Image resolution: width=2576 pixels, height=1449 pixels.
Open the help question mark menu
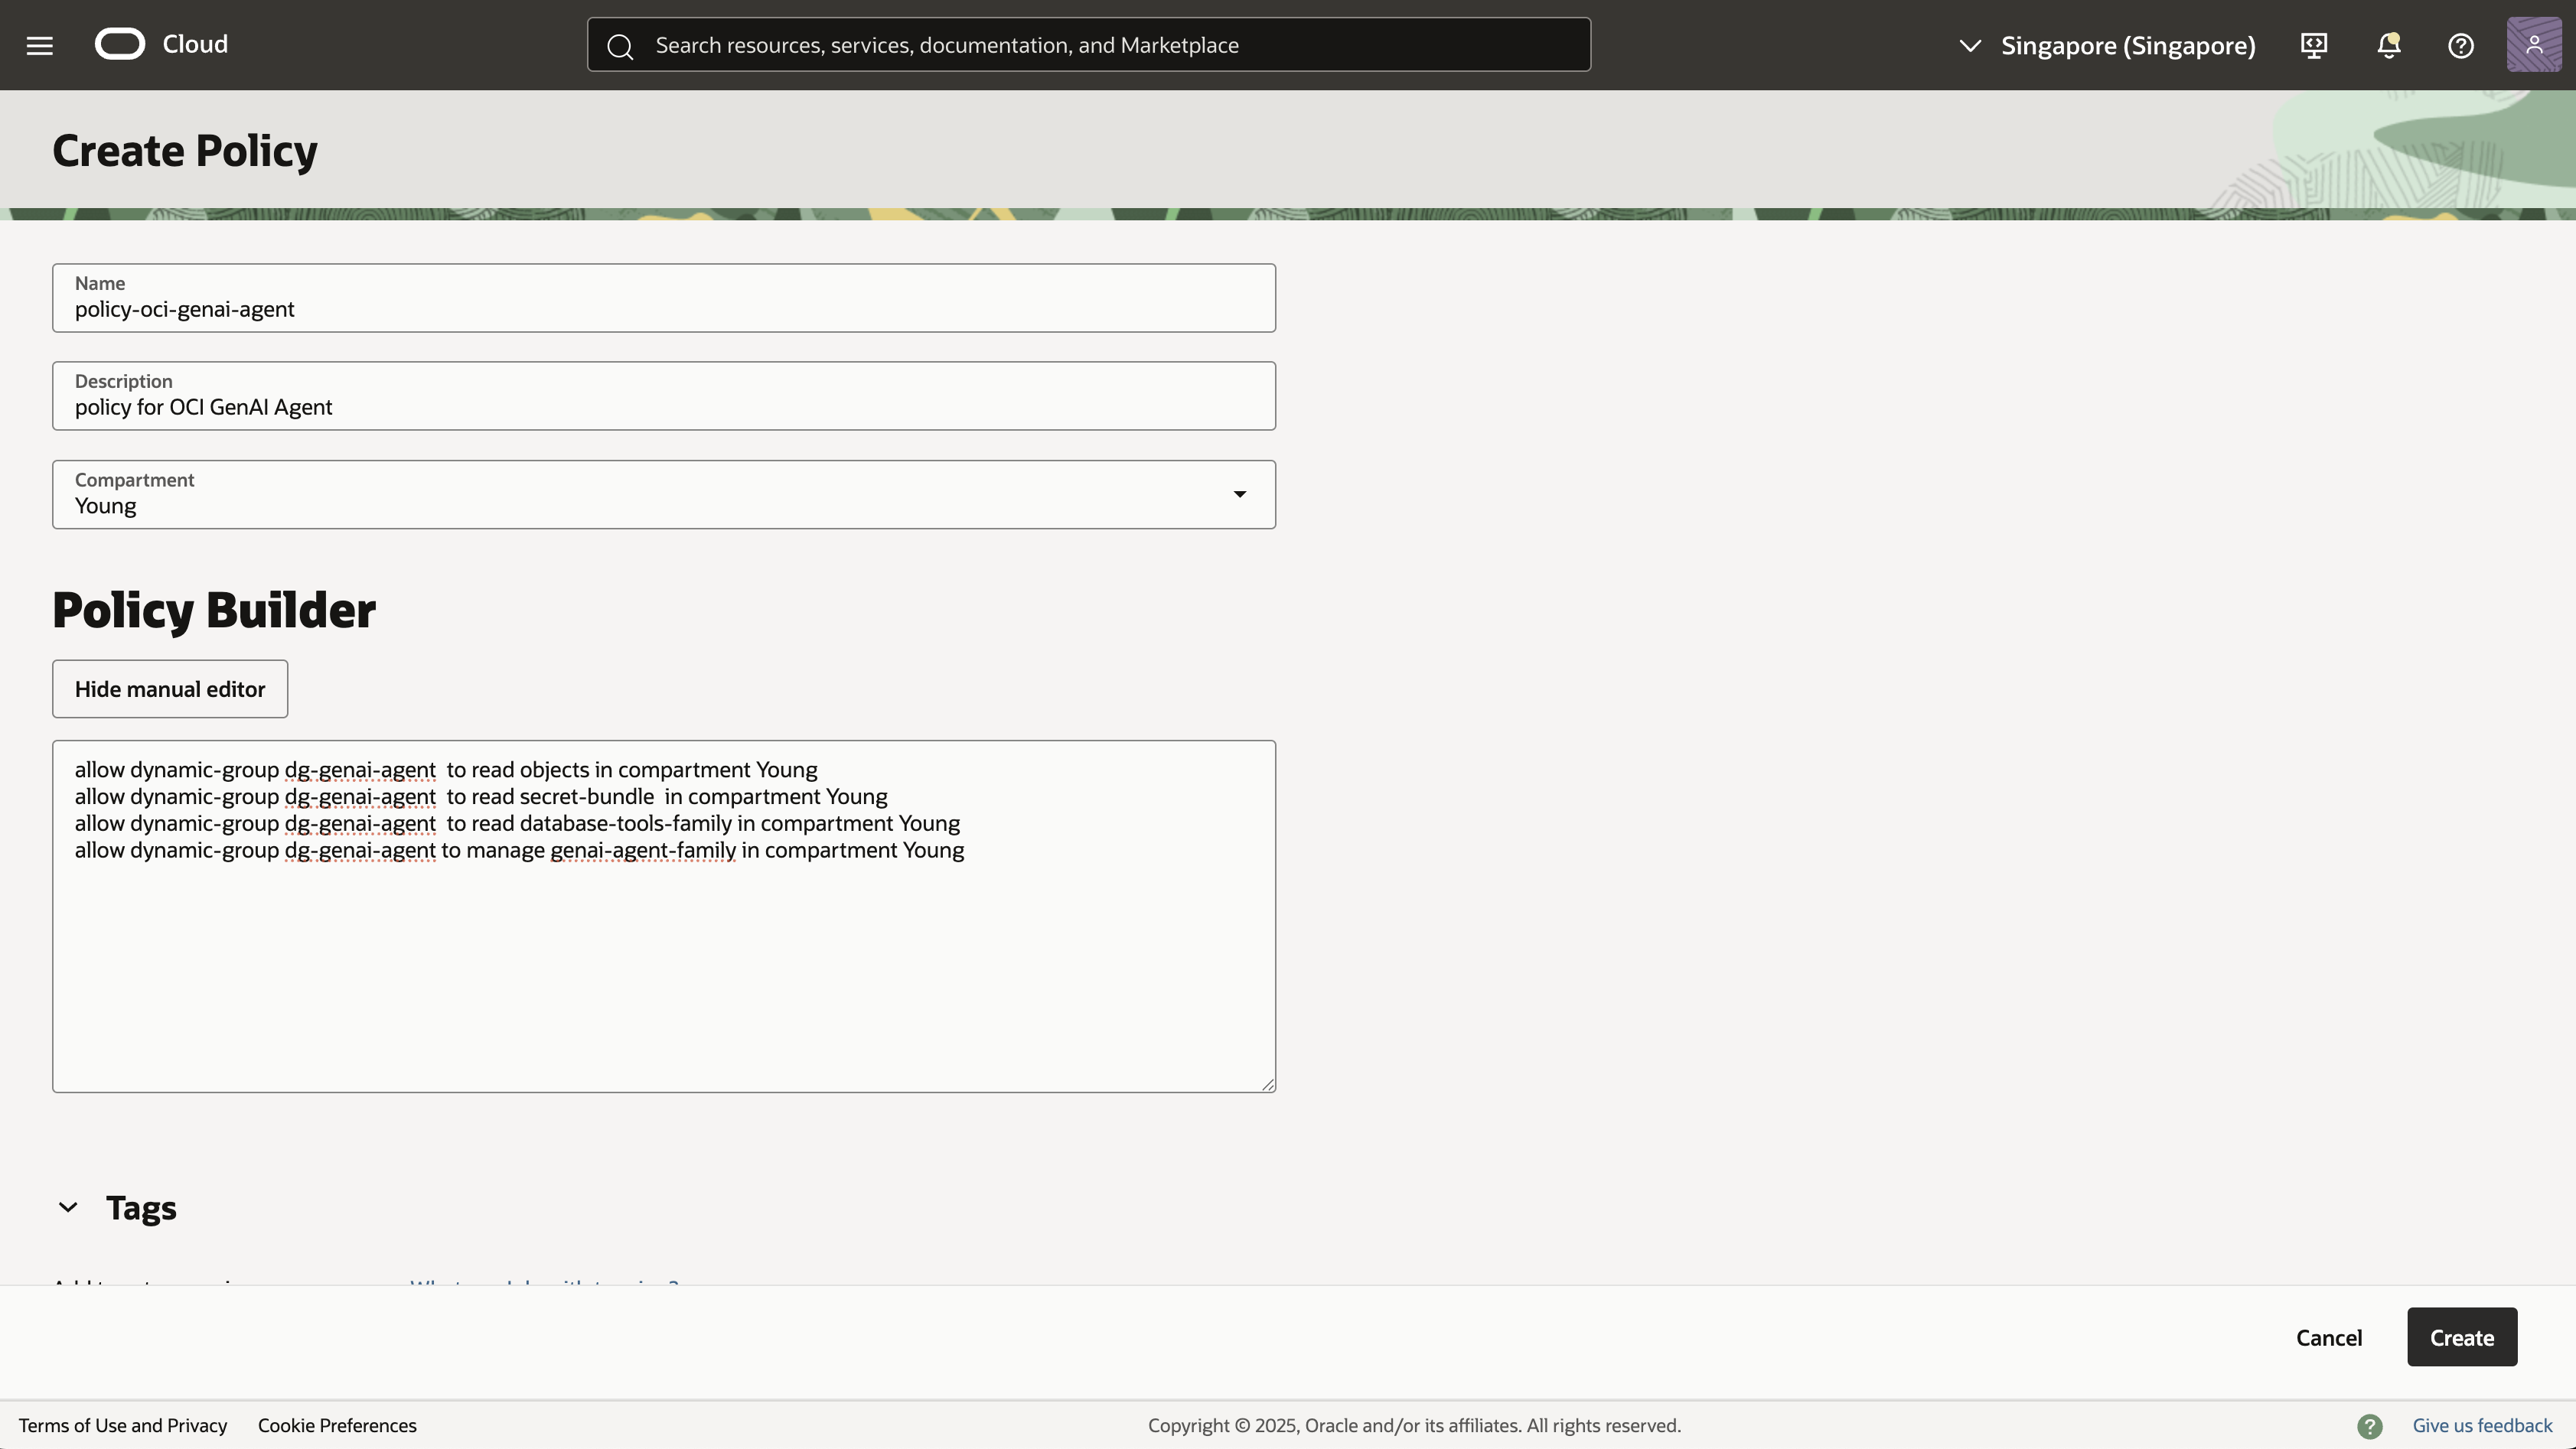coord(2461,45)
